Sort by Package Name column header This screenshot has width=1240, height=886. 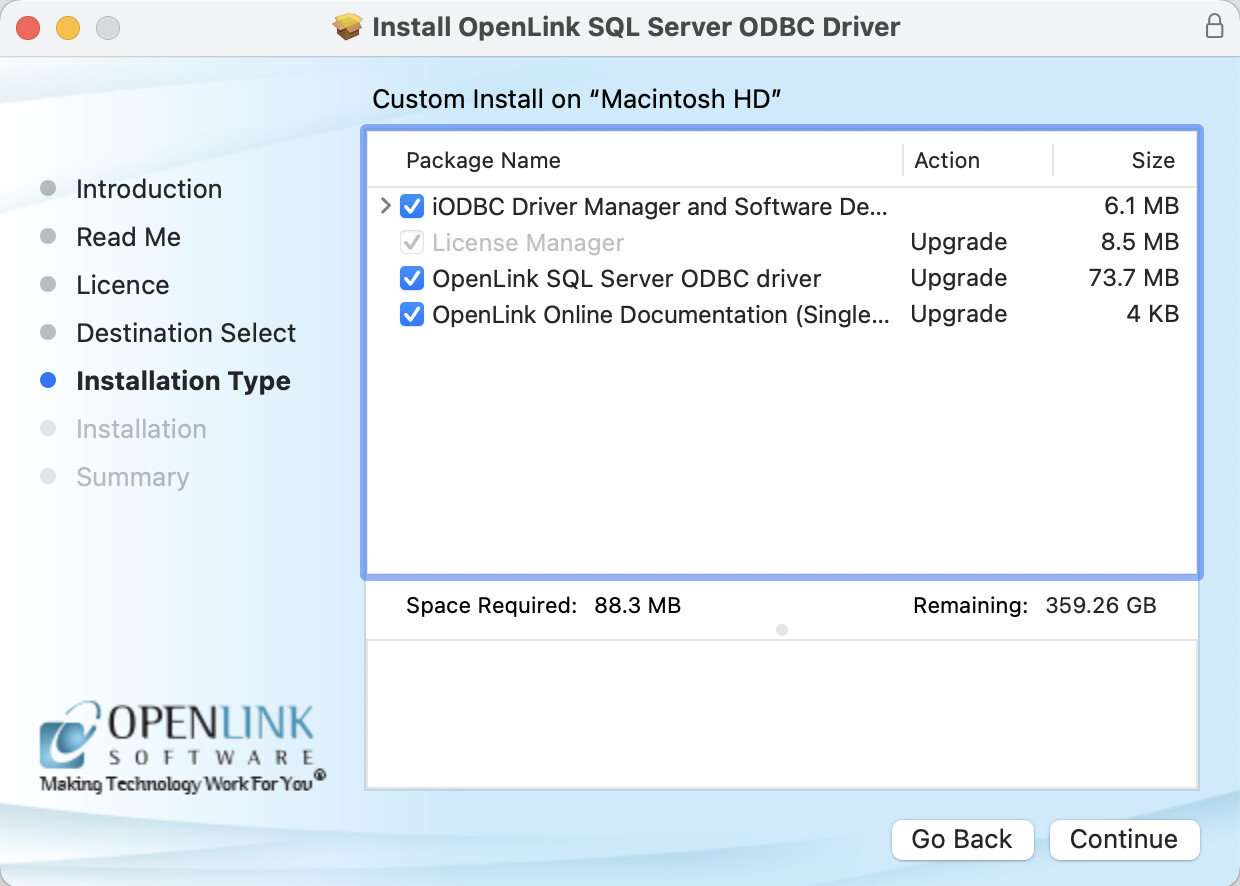tap(483, 161)
